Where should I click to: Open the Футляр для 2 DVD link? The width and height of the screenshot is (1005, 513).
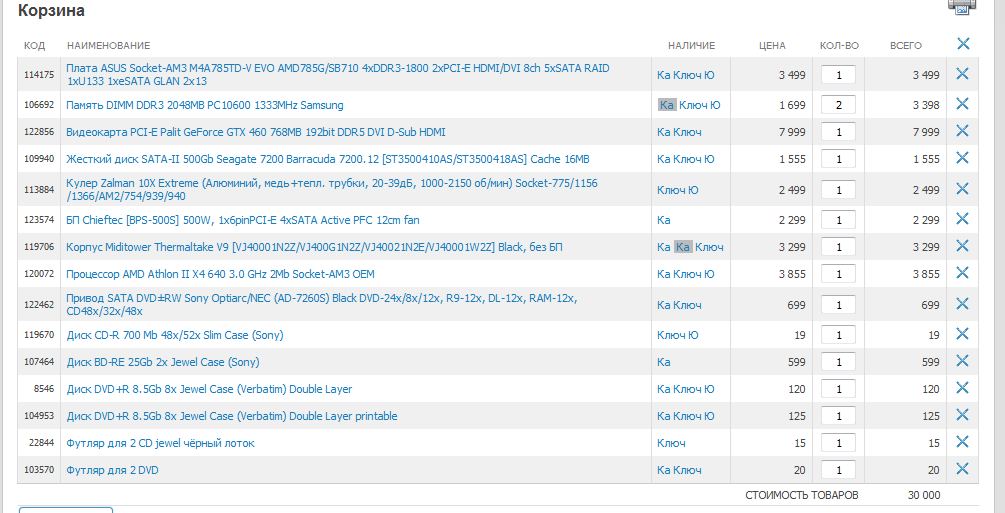(x=112, y=470)
